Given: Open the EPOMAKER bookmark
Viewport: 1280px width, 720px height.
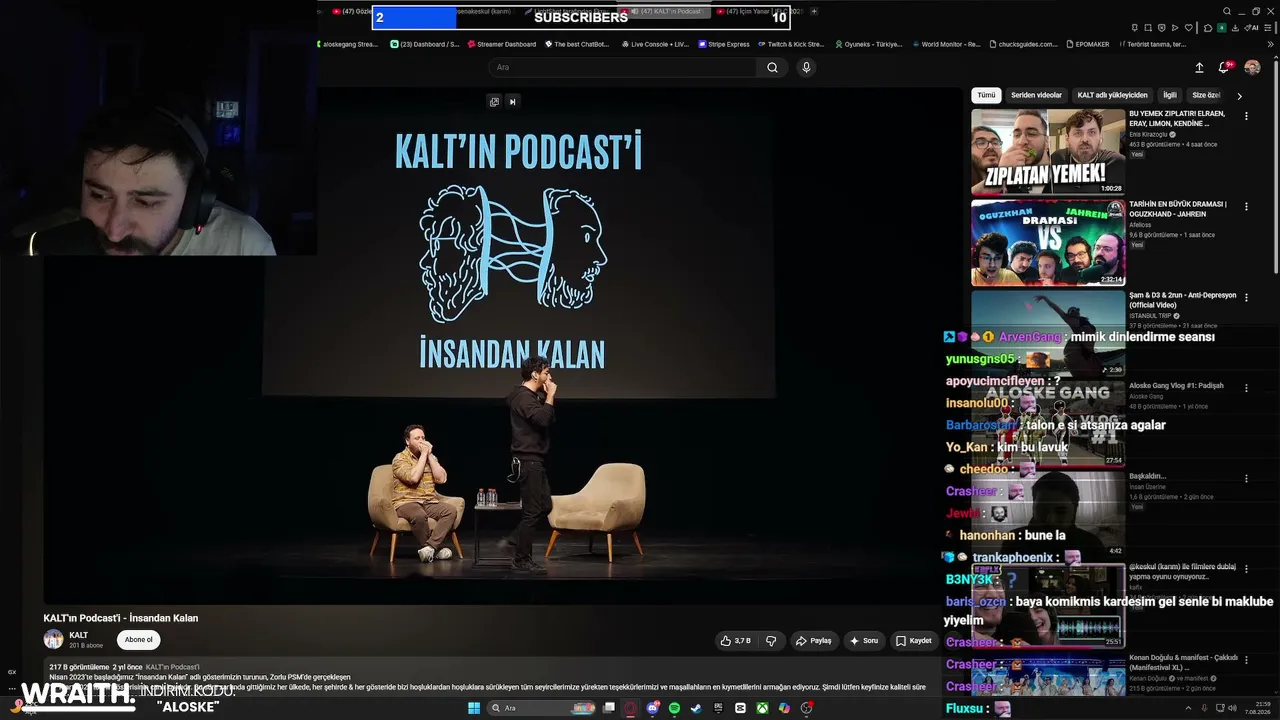Looking at the screenshot, I should coord(1088,44).
